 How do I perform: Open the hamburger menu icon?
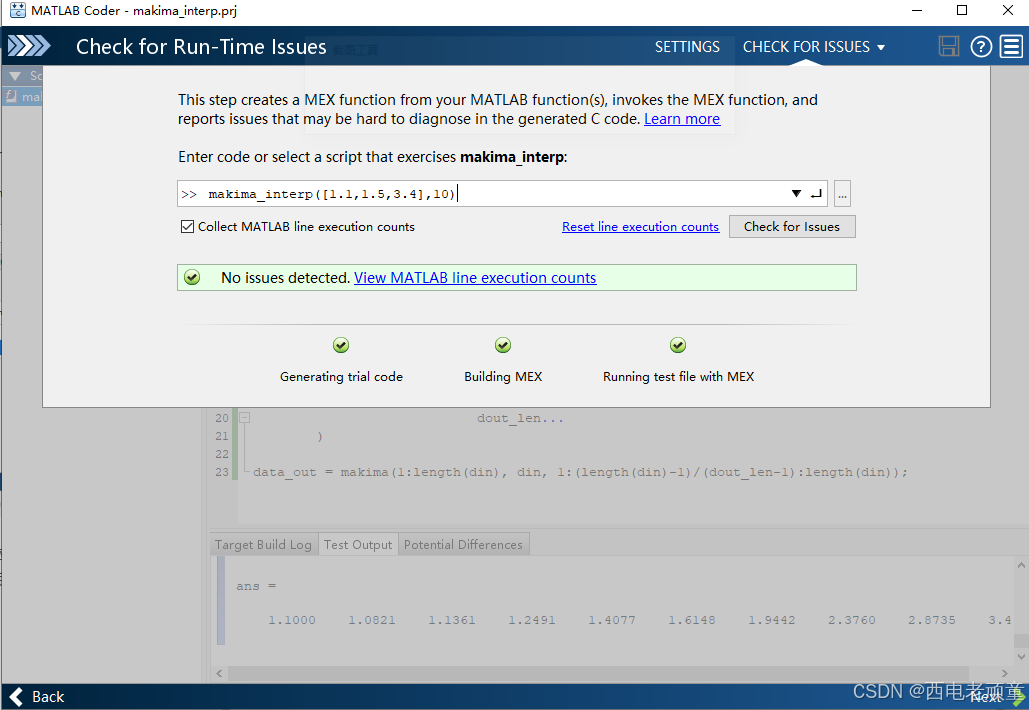tap(1011, 47)
